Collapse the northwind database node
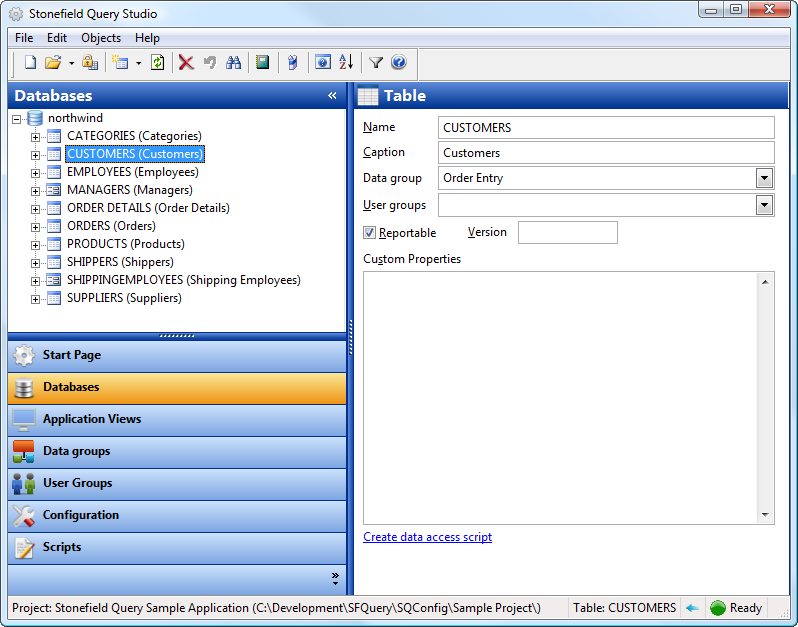798x627 pixels. click(x=17, y=118)
